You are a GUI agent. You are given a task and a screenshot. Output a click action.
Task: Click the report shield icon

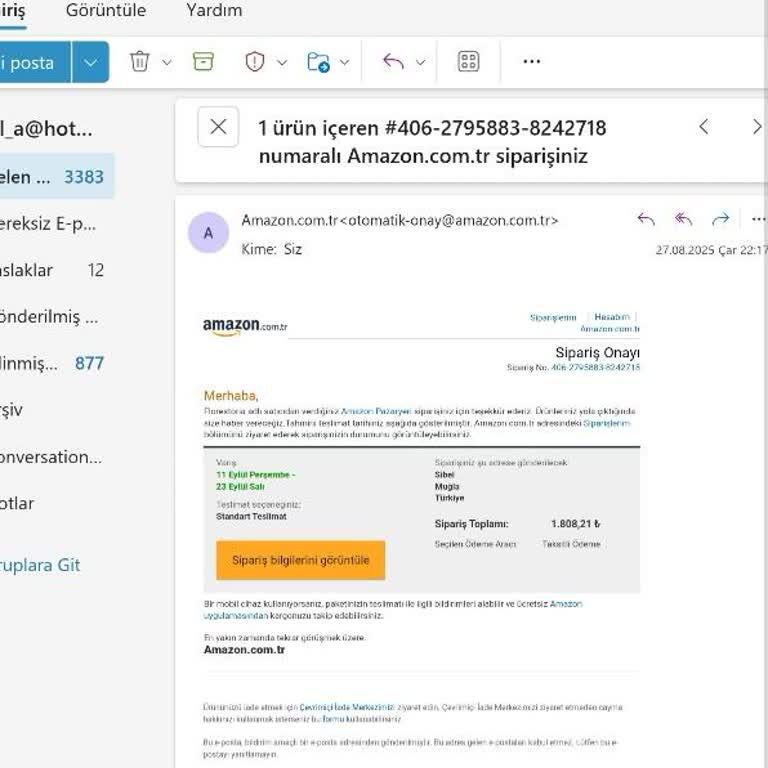click(255, 62)
